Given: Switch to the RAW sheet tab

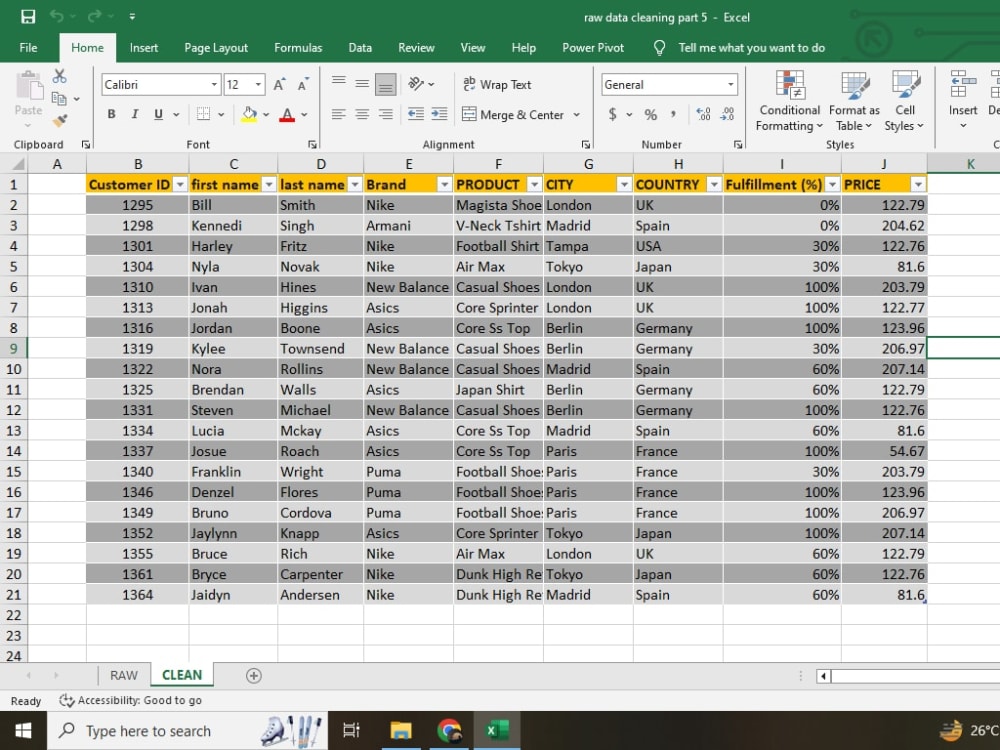Looking at the screenshot, I should click(x=124, y=675).
